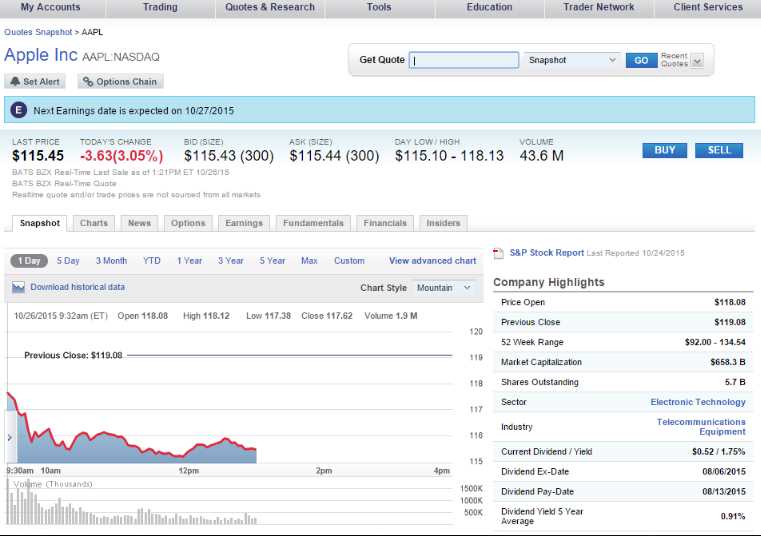Select the 3 Month chart range
Viewport: 761px width, 536px height.
(x=111, y=261)
